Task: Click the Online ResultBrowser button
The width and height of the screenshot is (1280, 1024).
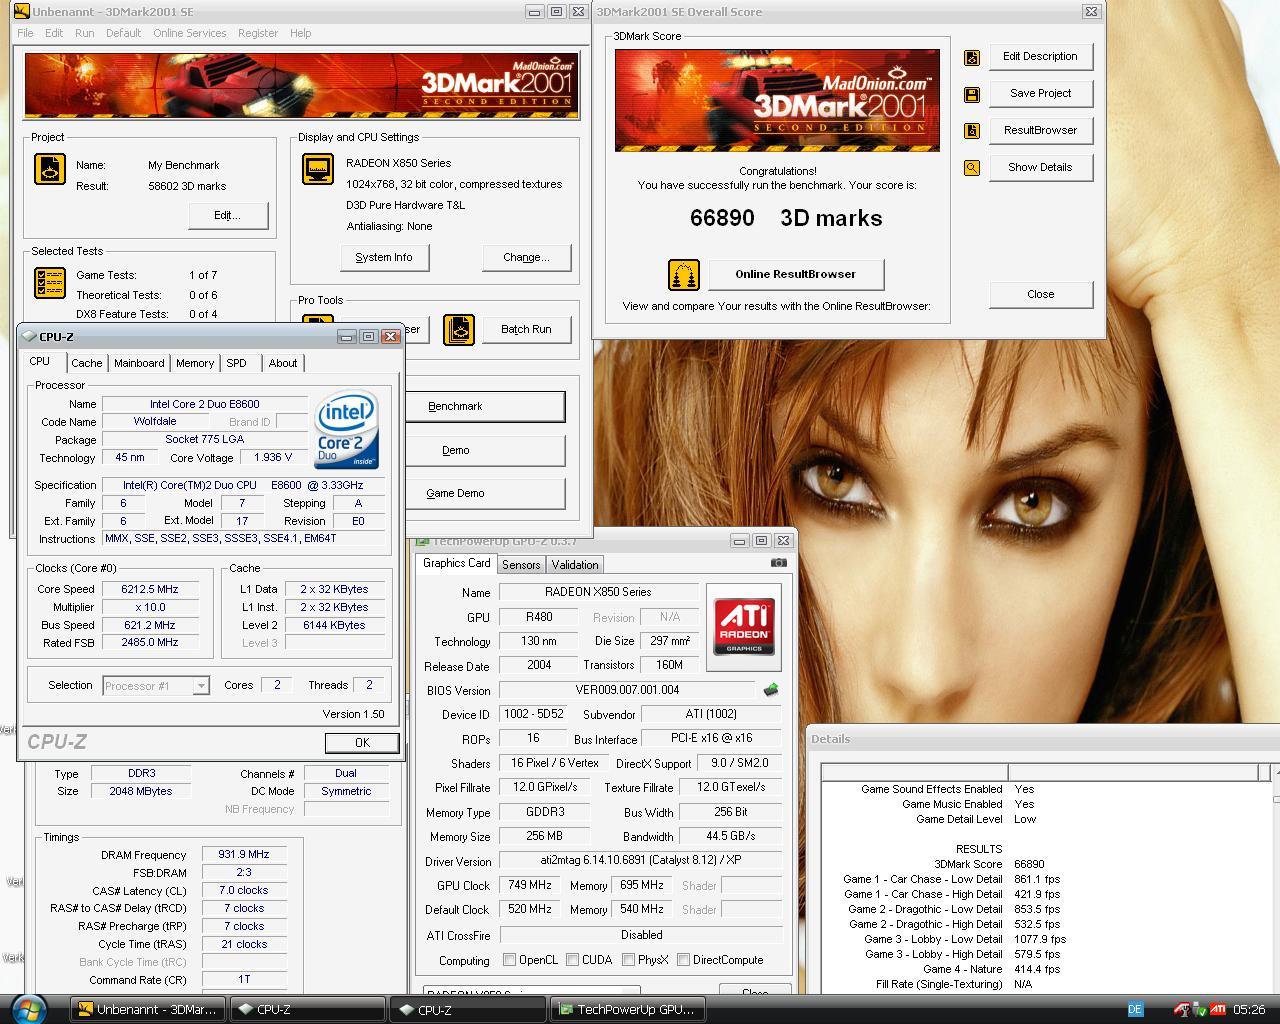Action: click(x=796, y=274)
